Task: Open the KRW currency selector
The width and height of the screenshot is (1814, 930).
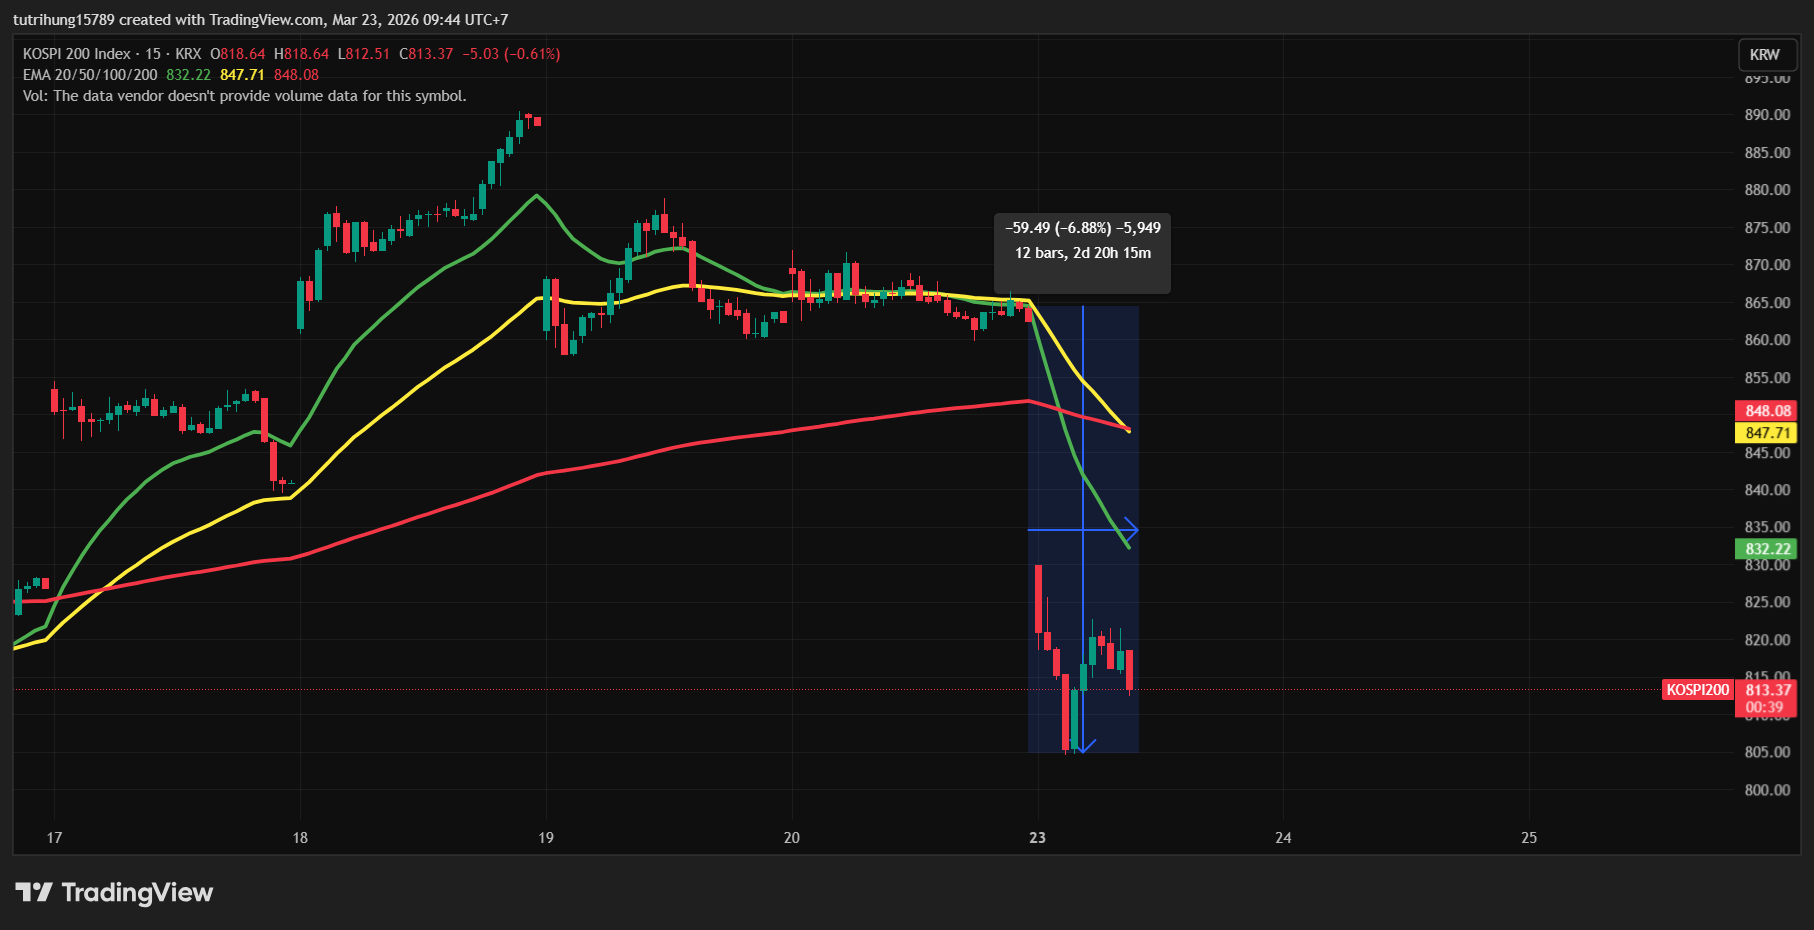Action: 1764,55
